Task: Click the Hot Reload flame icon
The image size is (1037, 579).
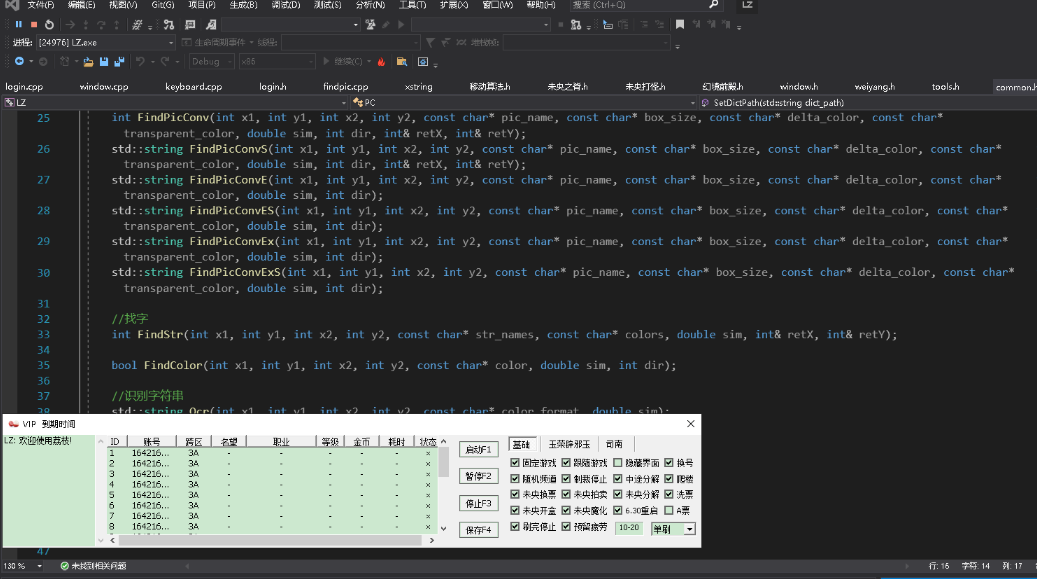Action: (x=382, y=62)
